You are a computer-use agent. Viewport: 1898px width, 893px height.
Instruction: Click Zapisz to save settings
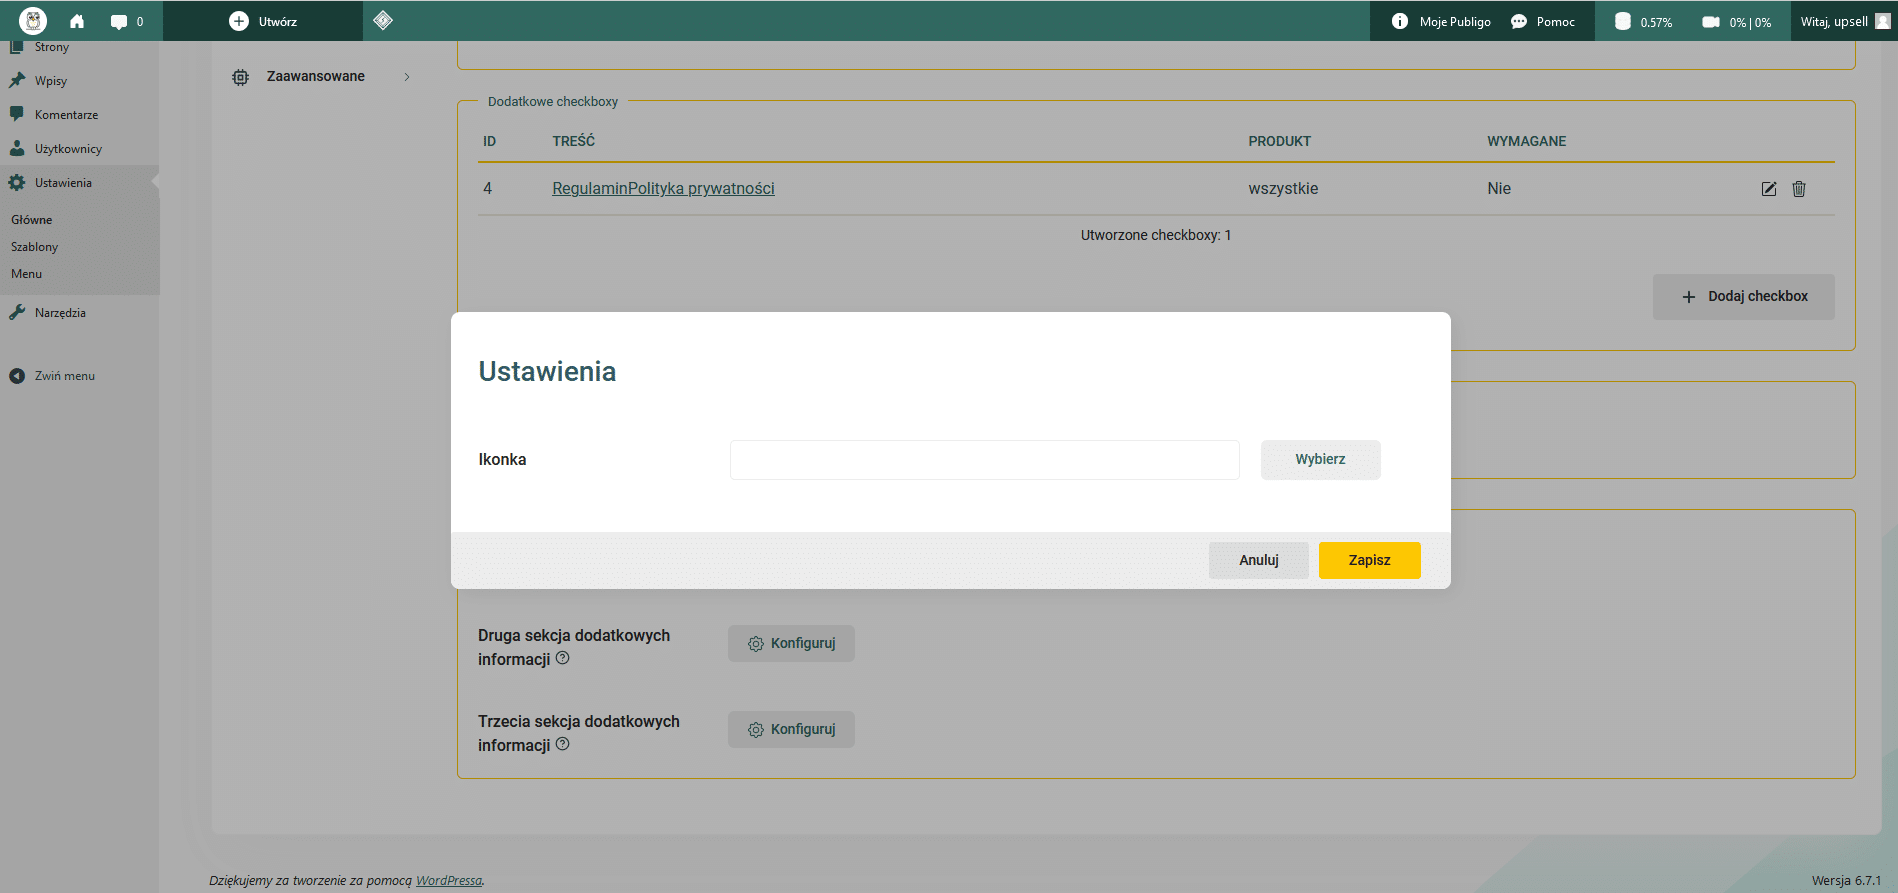[x=1370, y=560]
